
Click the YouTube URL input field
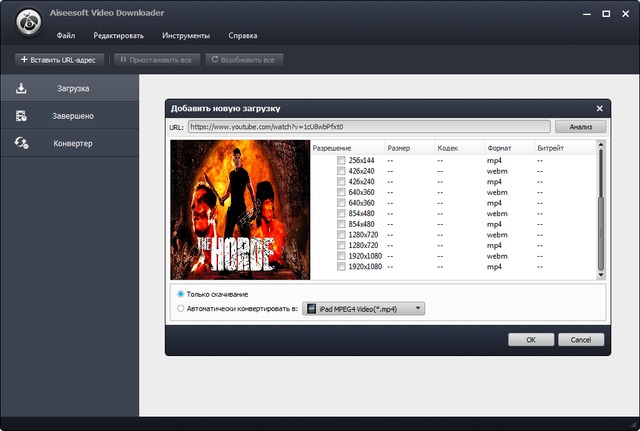[368, 127]
